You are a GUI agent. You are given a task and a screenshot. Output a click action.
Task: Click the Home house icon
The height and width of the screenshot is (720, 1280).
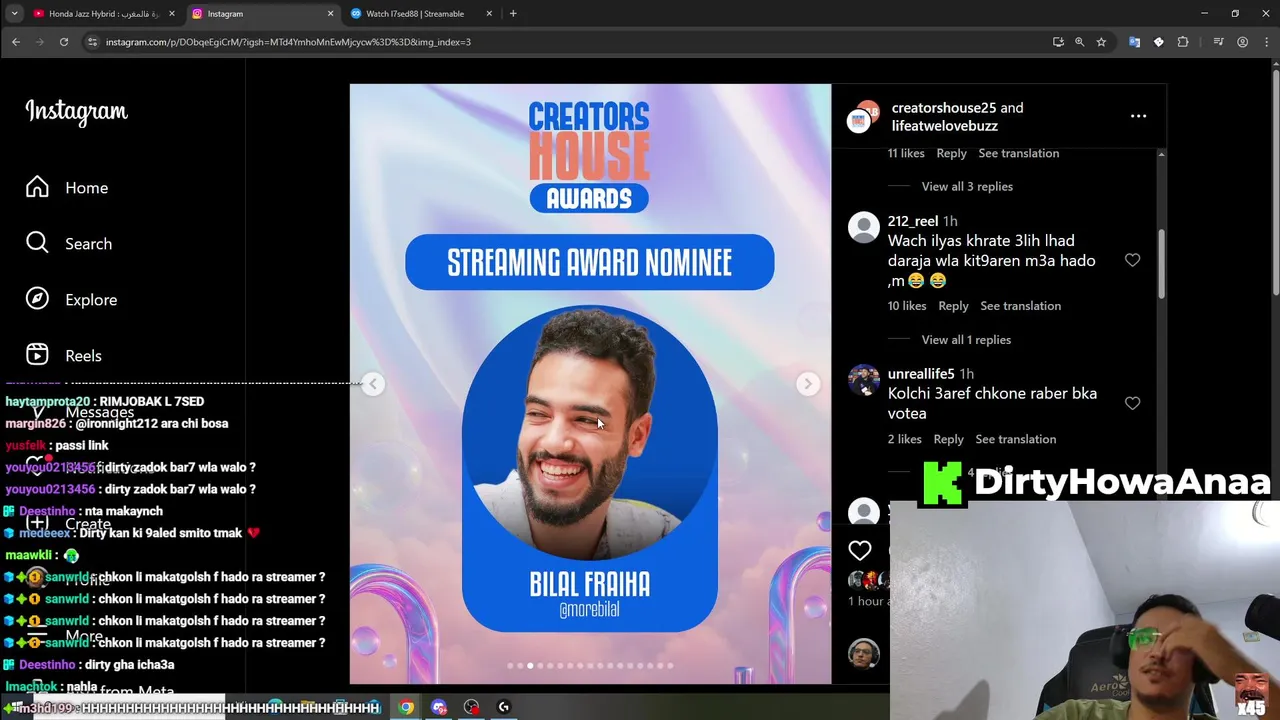point(37,187)
